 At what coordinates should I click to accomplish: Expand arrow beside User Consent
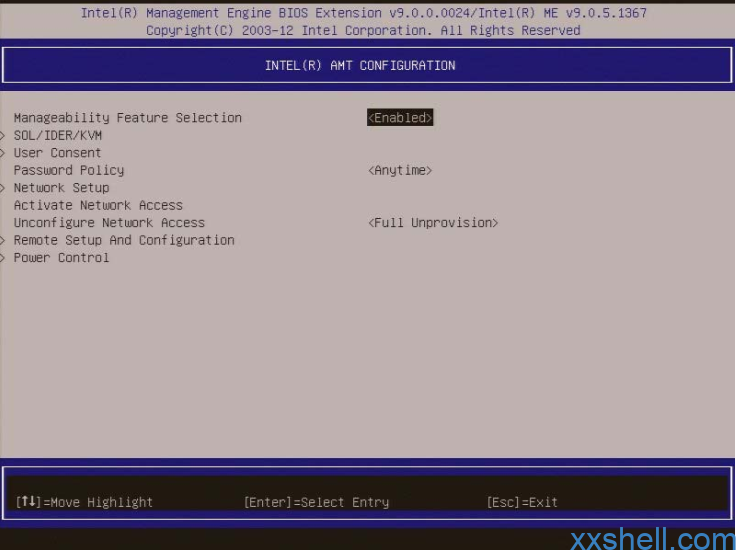click(3, 153)
